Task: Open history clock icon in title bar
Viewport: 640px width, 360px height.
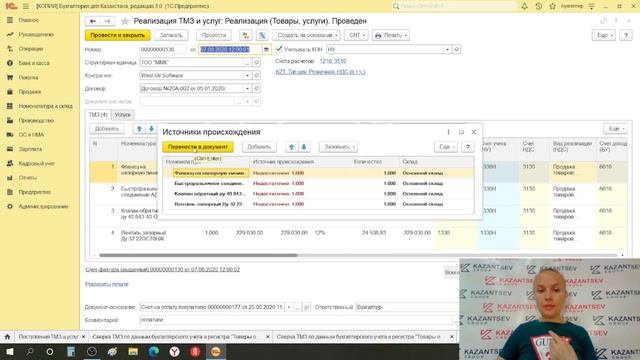Action: (x=538, y=6)
